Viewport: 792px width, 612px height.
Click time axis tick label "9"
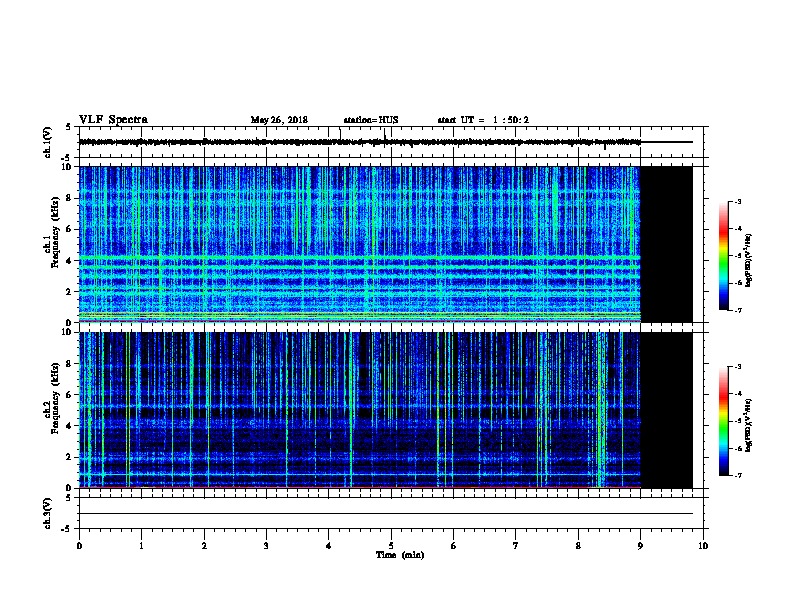pyautogui.click(x=640, y=546)
